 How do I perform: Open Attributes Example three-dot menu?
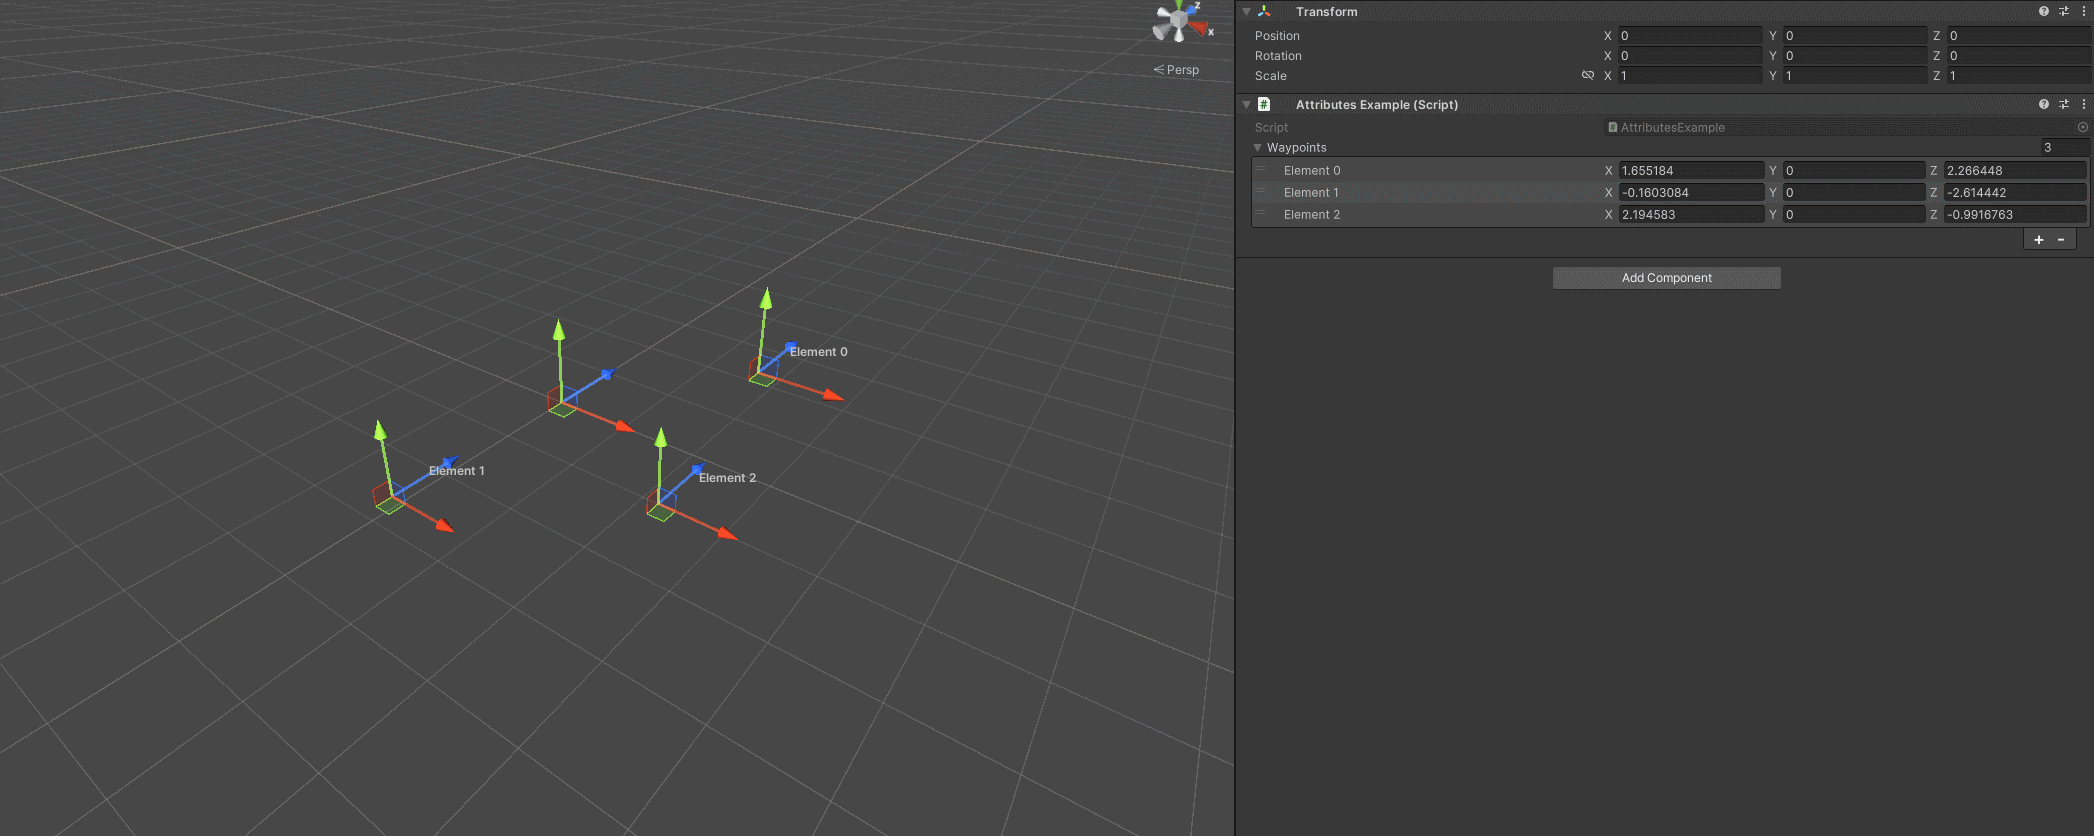[2084, 104]
